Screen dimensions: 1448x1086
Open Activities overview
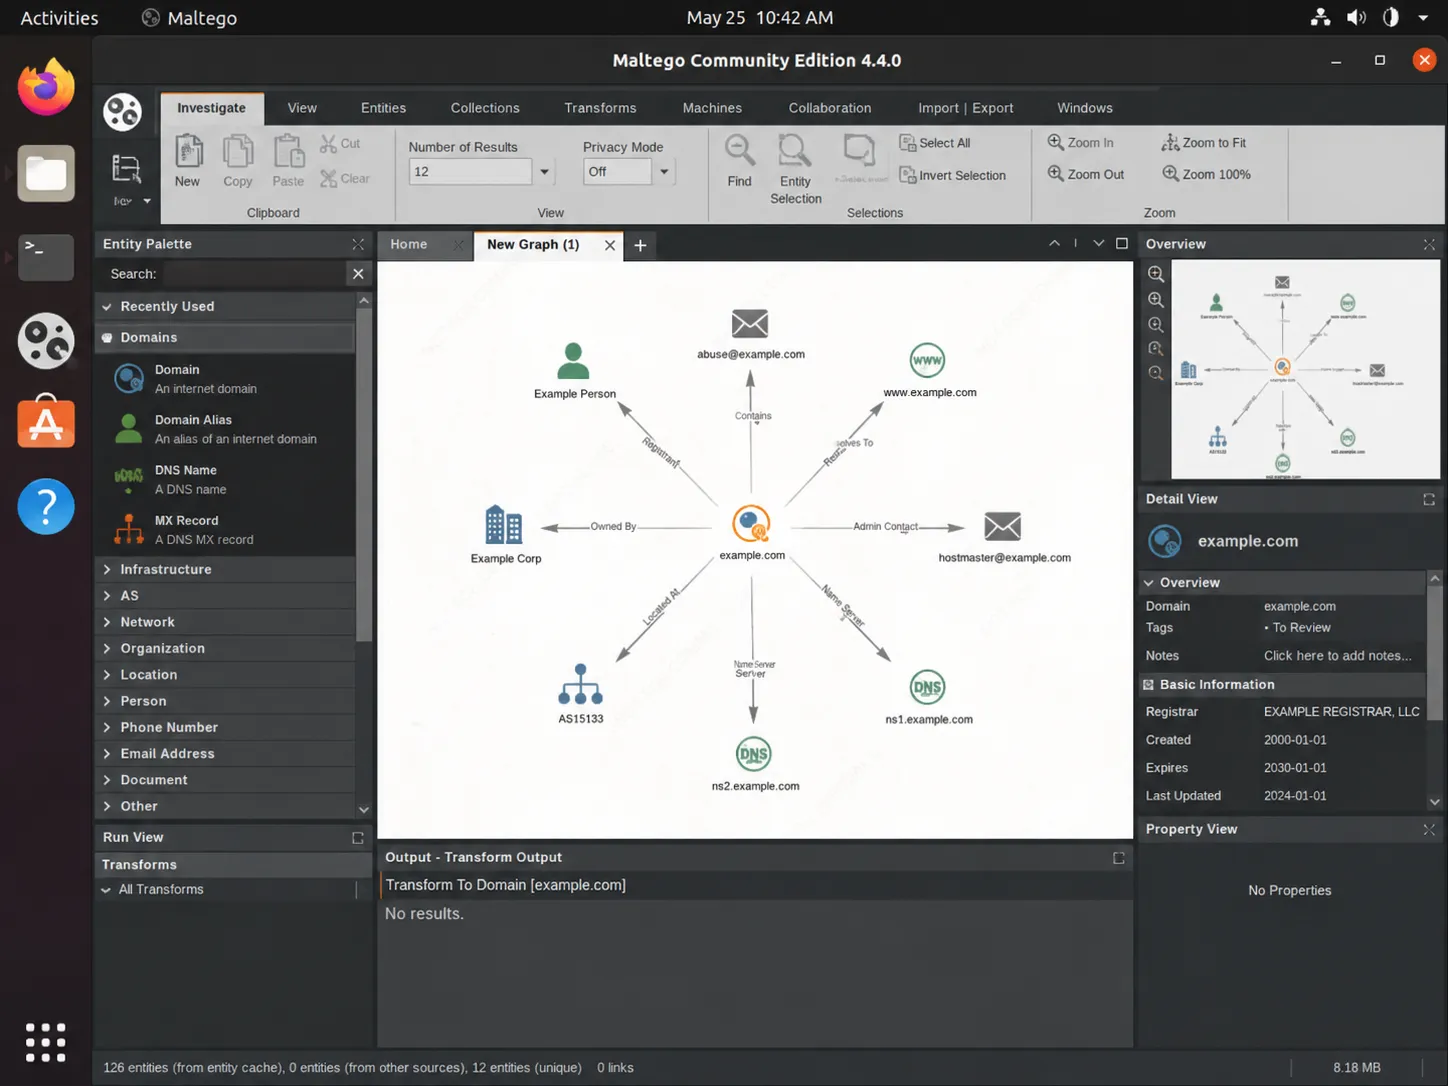(59, 18)
